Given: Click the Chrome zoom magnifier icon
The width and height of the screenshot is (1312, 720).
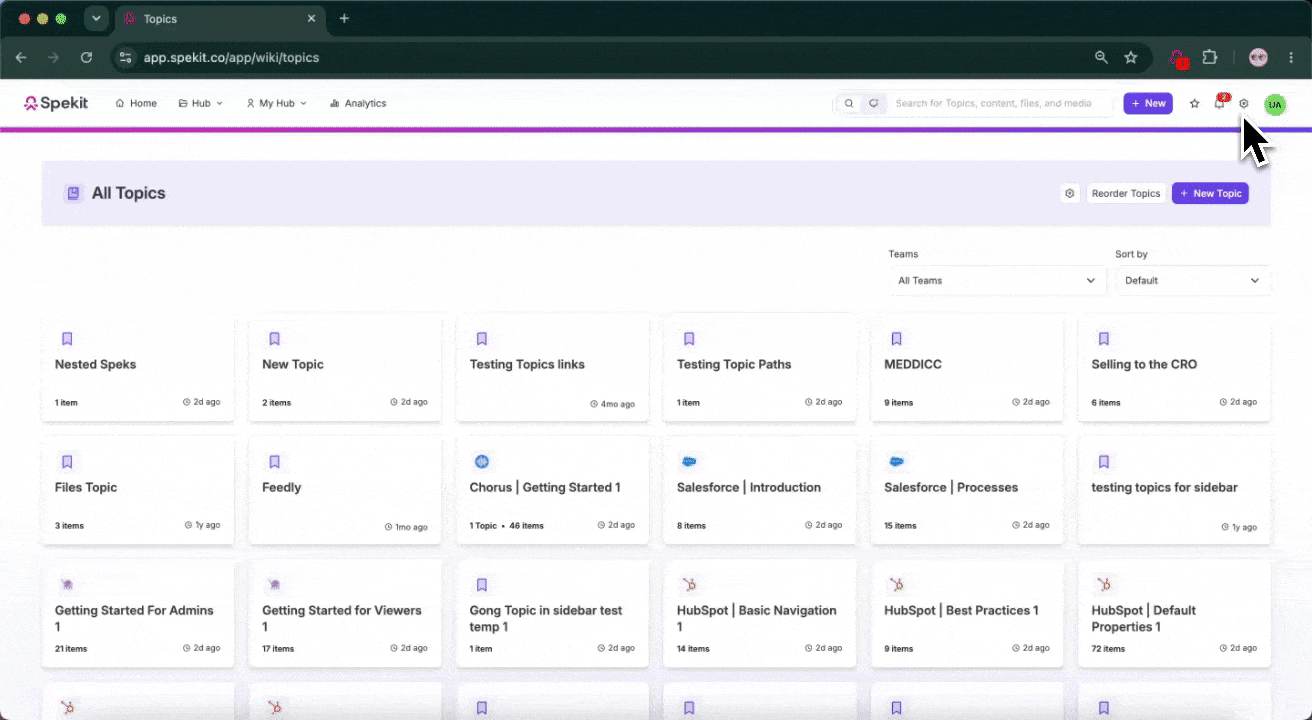Looking at the screenshot, I should [1101, 58].
